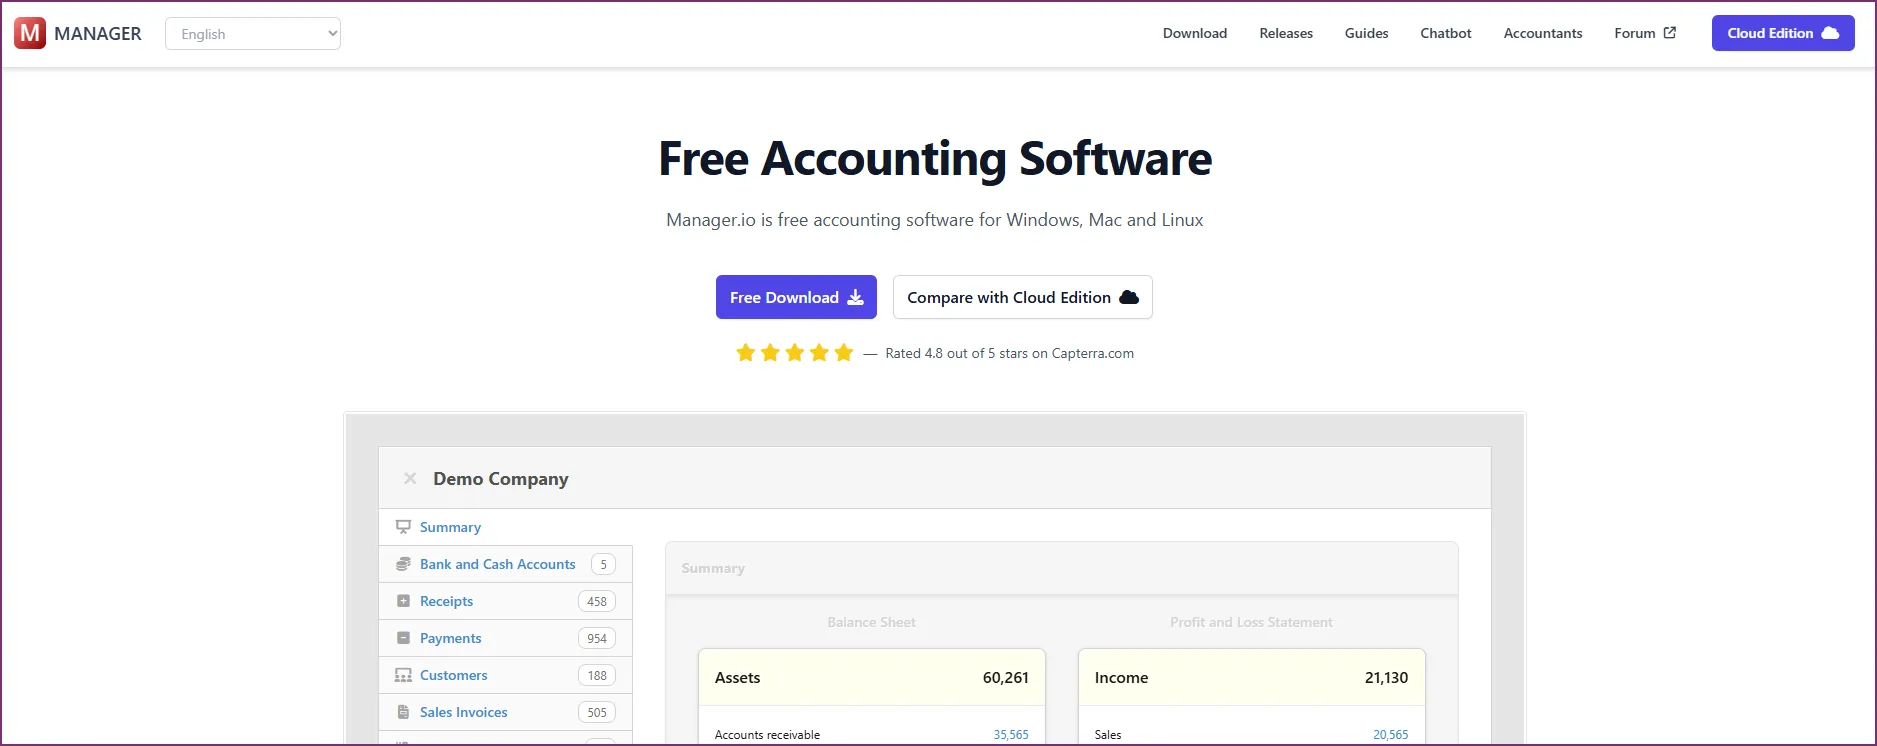Open the Summary sidebar link

click(450, 527)
